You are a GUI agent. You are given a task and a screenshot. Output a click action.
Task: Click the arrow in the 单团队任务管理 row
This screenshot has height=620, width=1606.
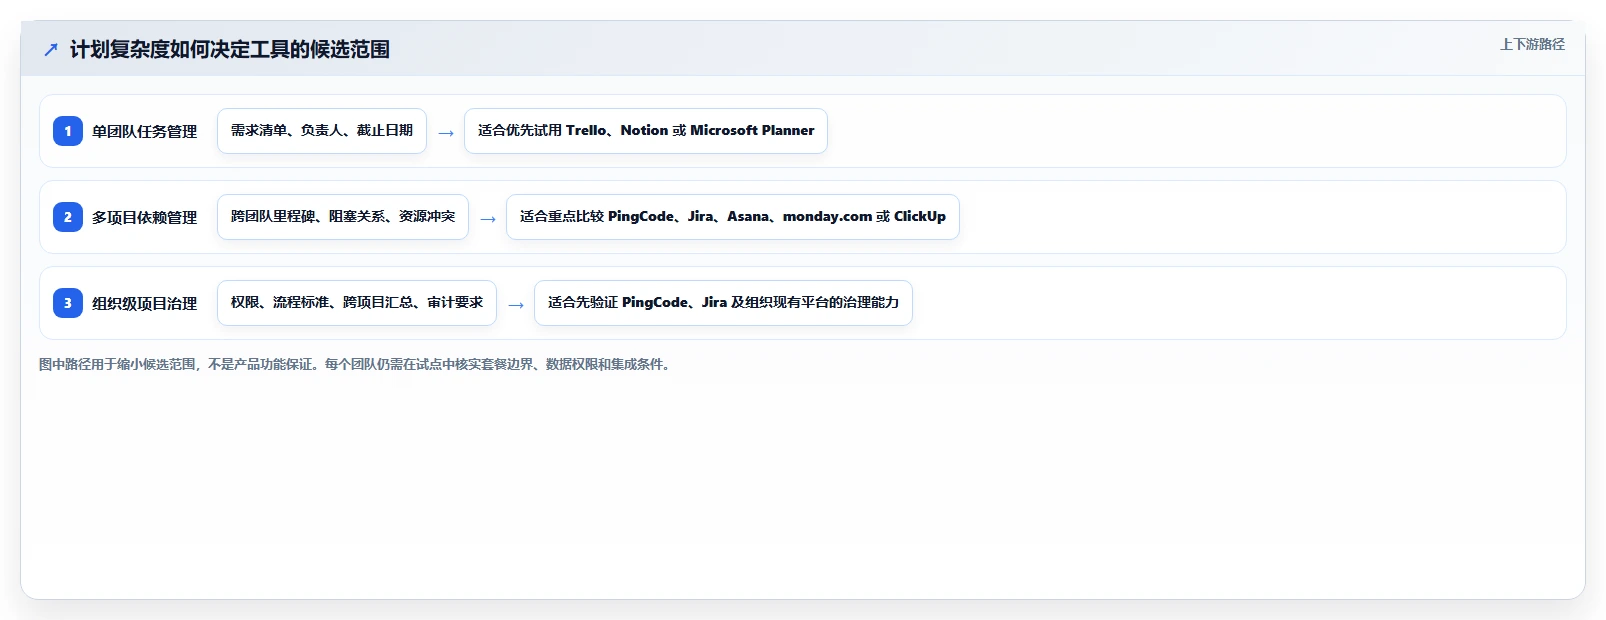point(446,133)
